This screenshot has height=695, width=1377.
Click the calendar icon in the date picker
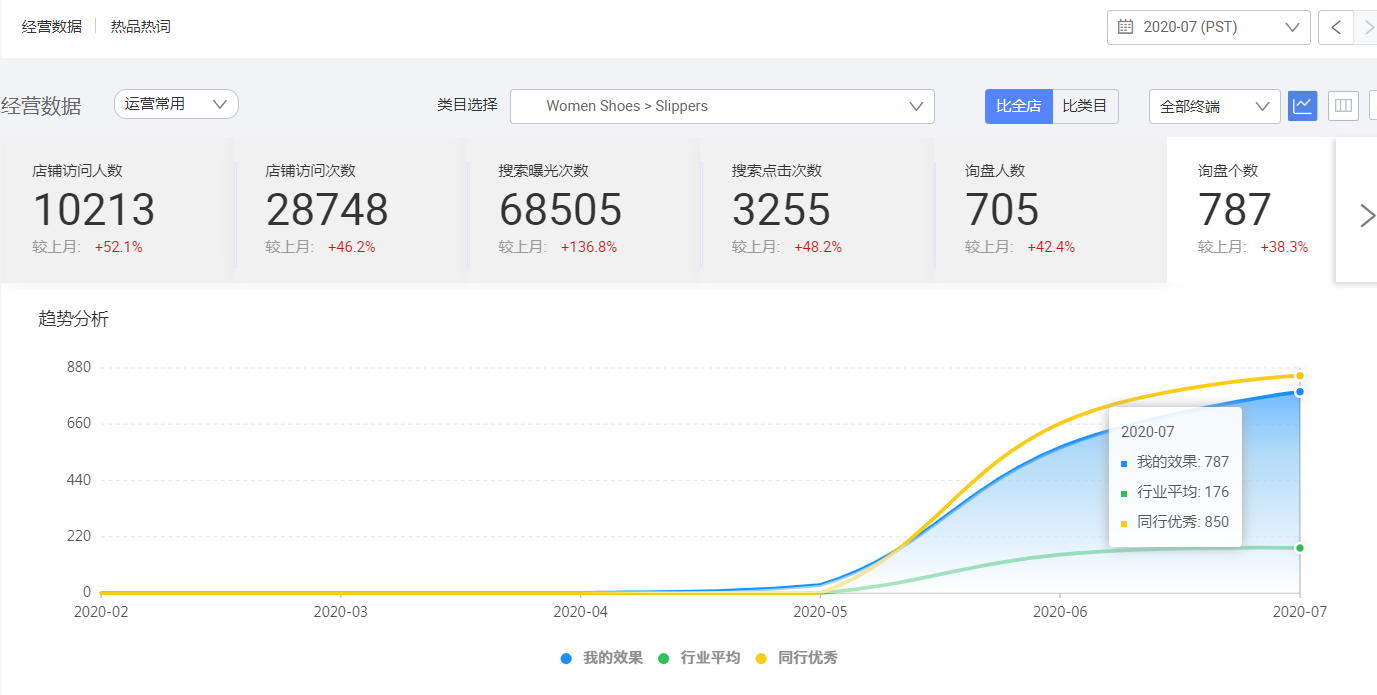point(1125,27)
